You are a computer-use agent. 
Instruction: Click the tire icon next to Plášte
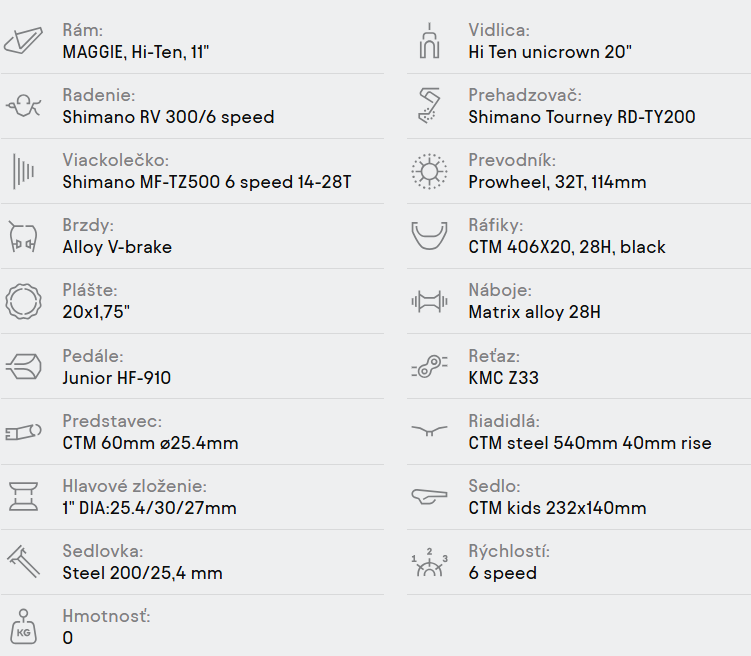click(24, 301)
